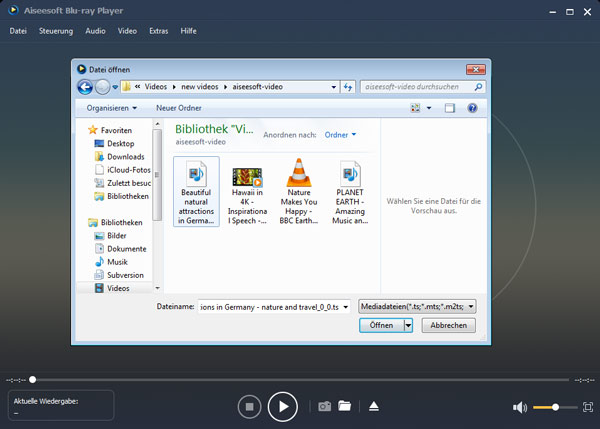Take a snapshot with camera icon
The image size is (600, 429).
point(324,406)
